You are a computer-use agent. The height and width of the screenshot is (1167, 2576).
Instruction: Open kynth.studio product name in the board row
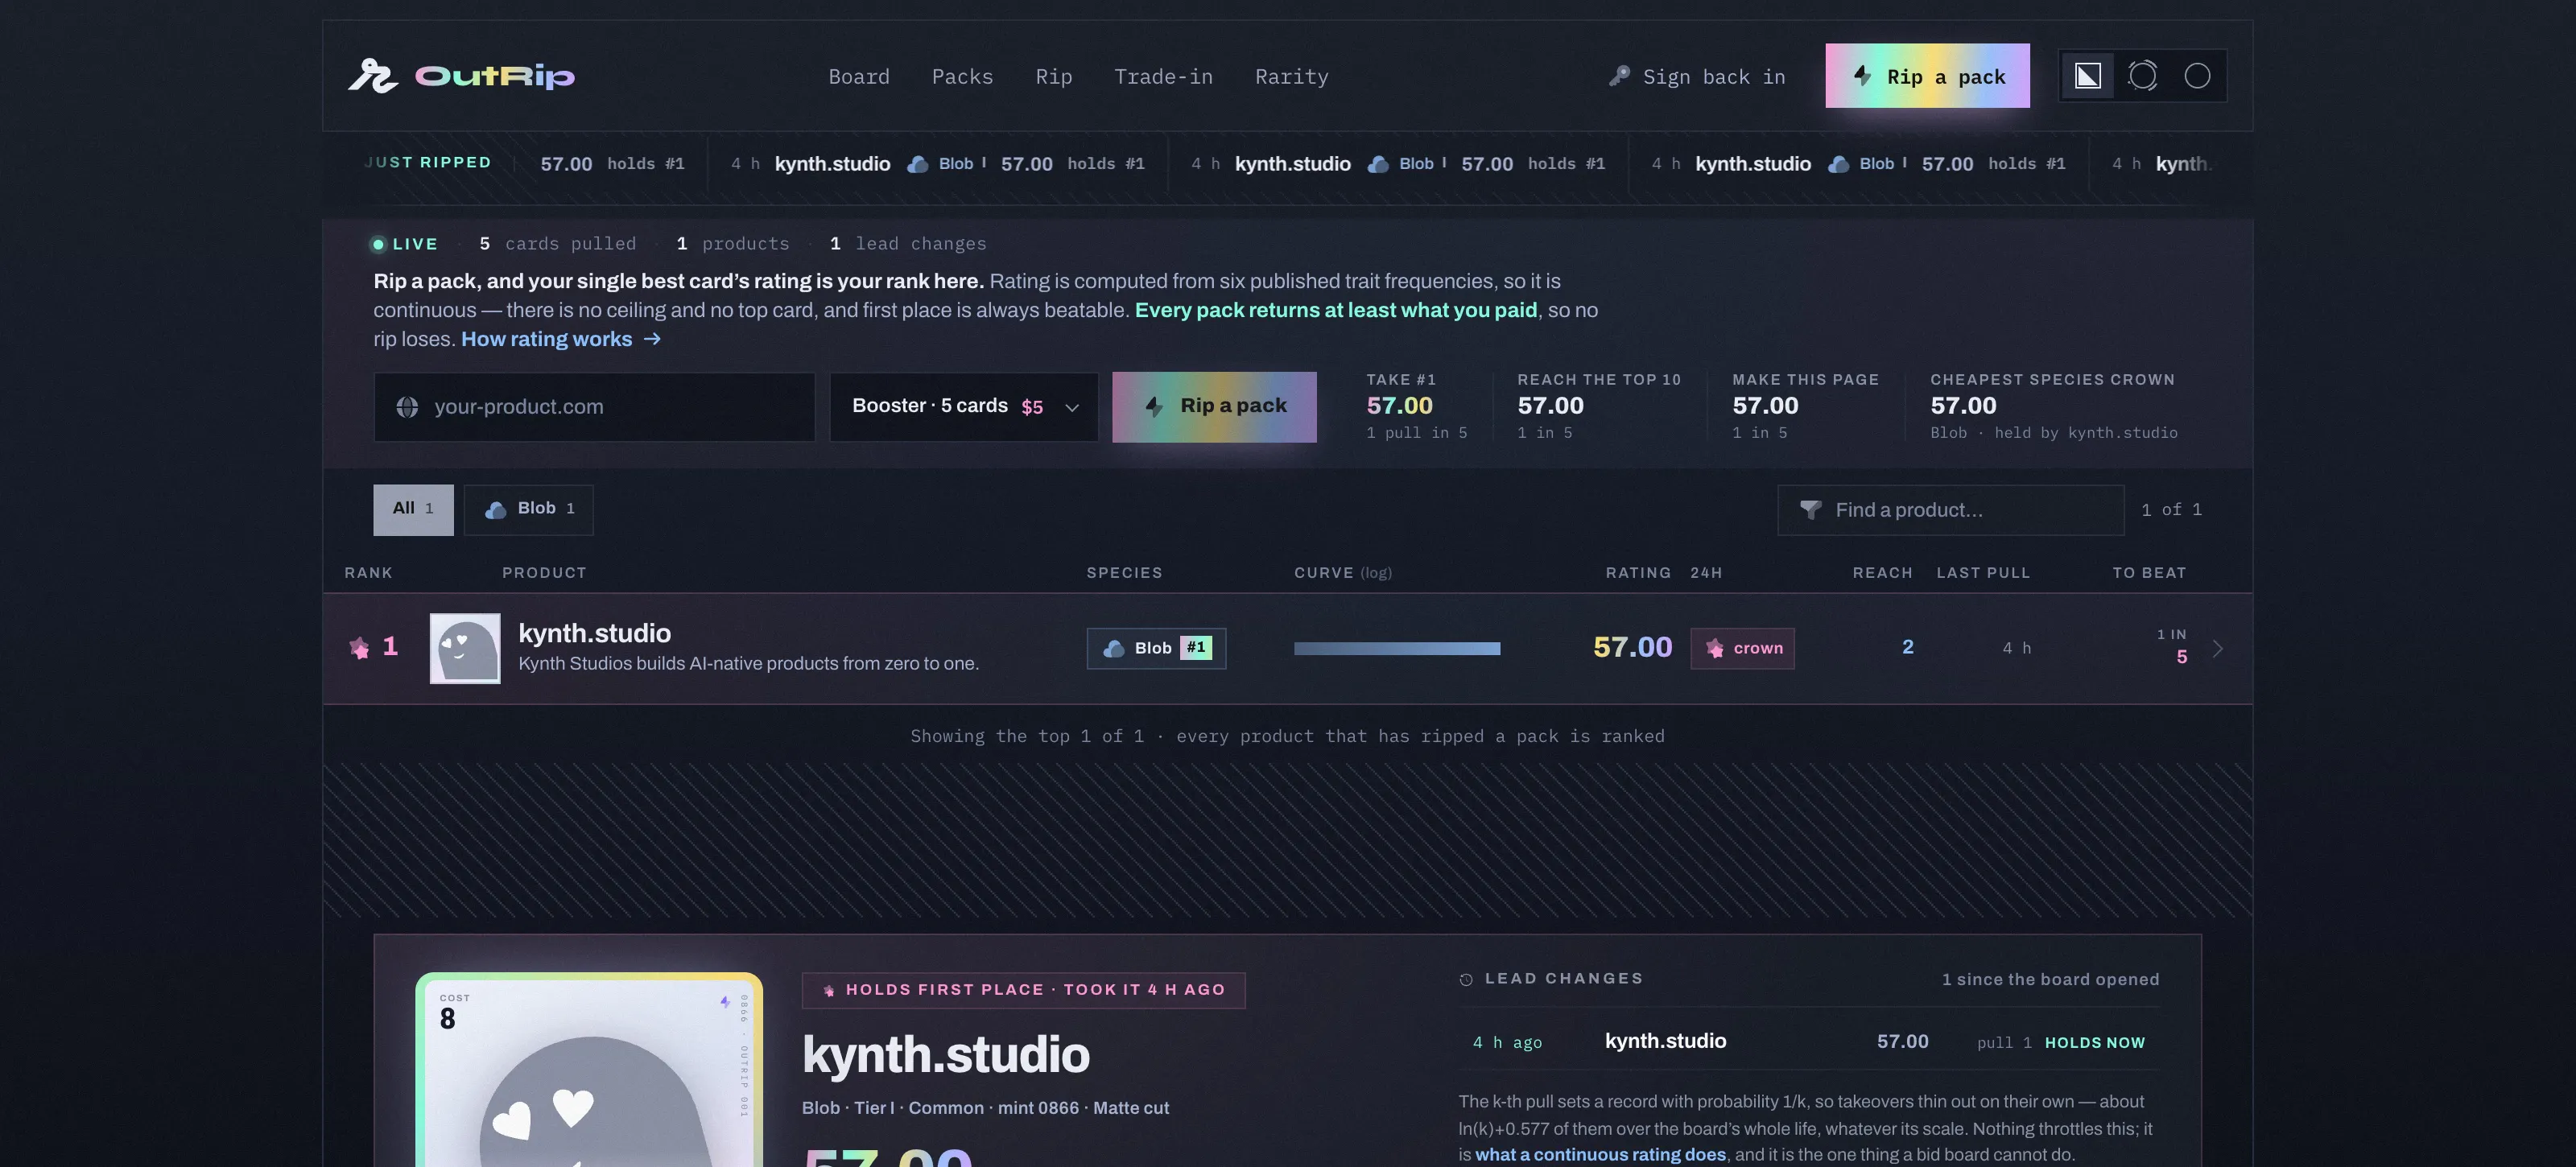(594, 633)
